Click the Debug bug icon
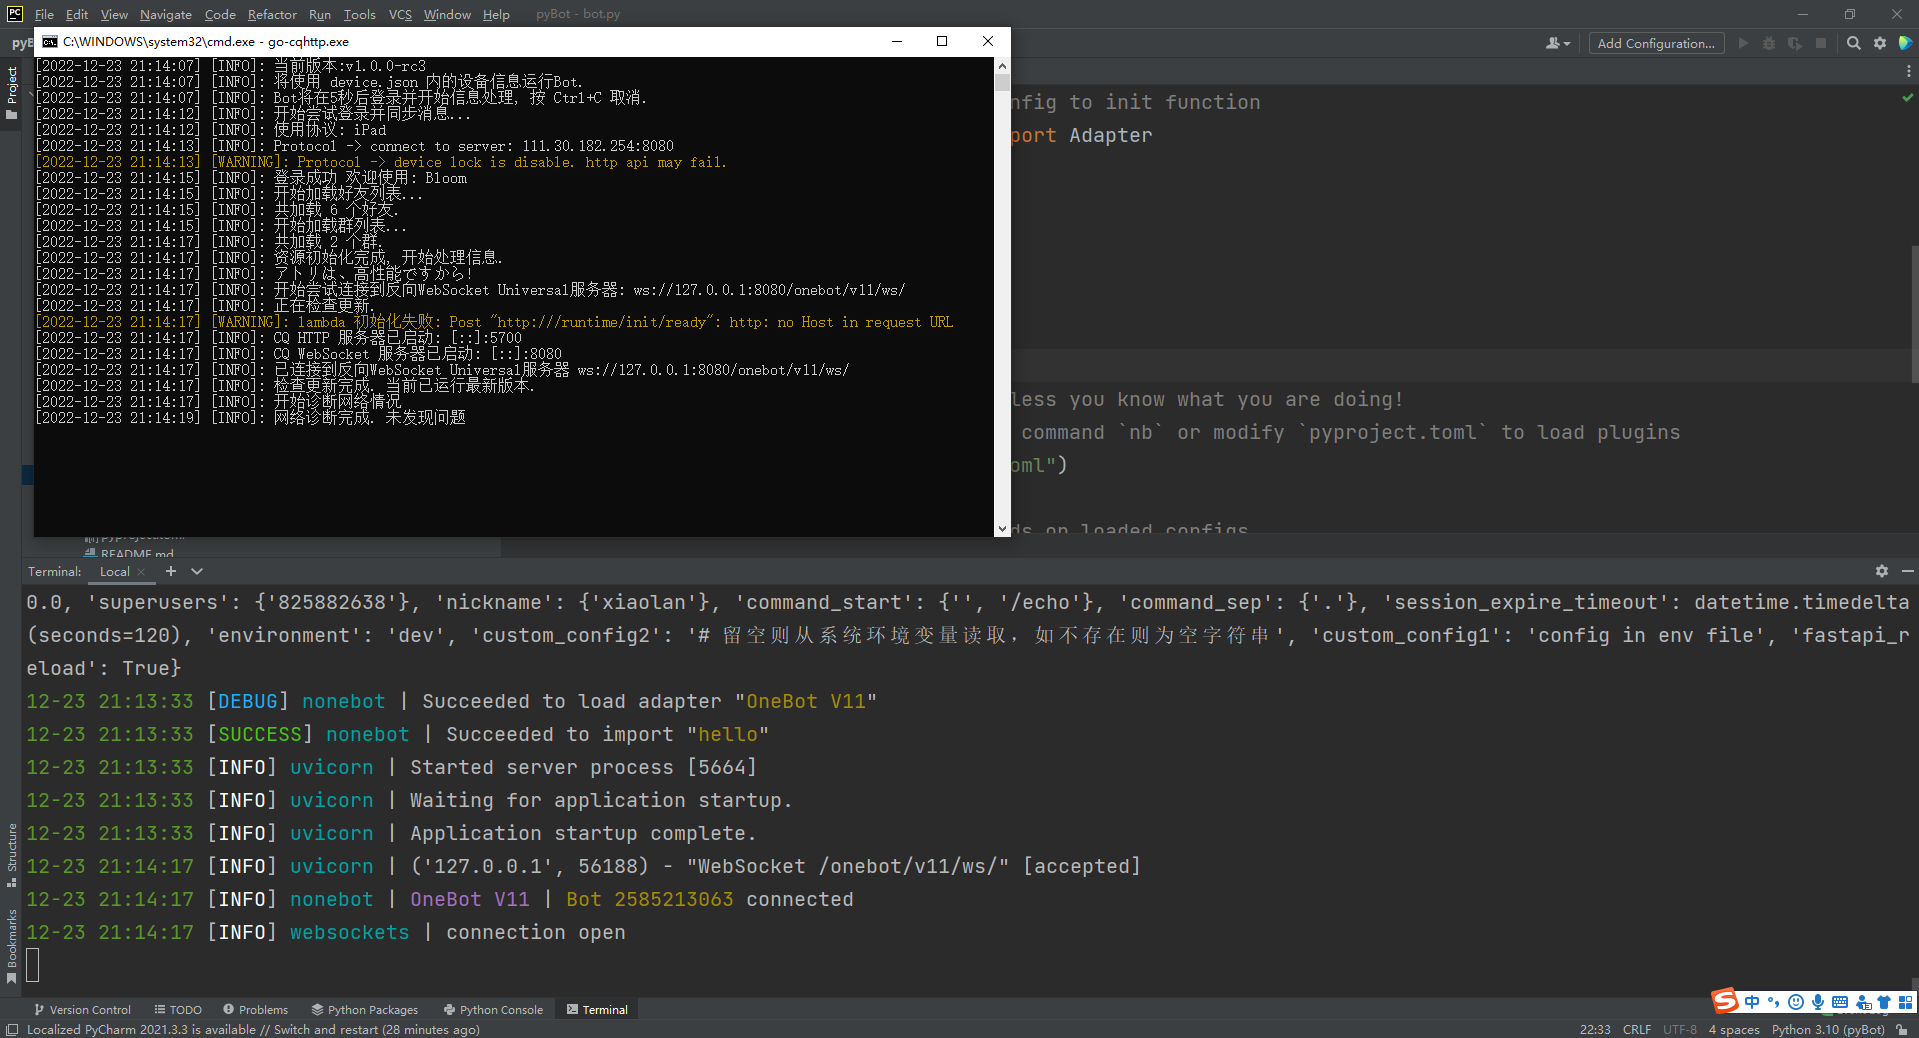 click(x=1769, y=43)
